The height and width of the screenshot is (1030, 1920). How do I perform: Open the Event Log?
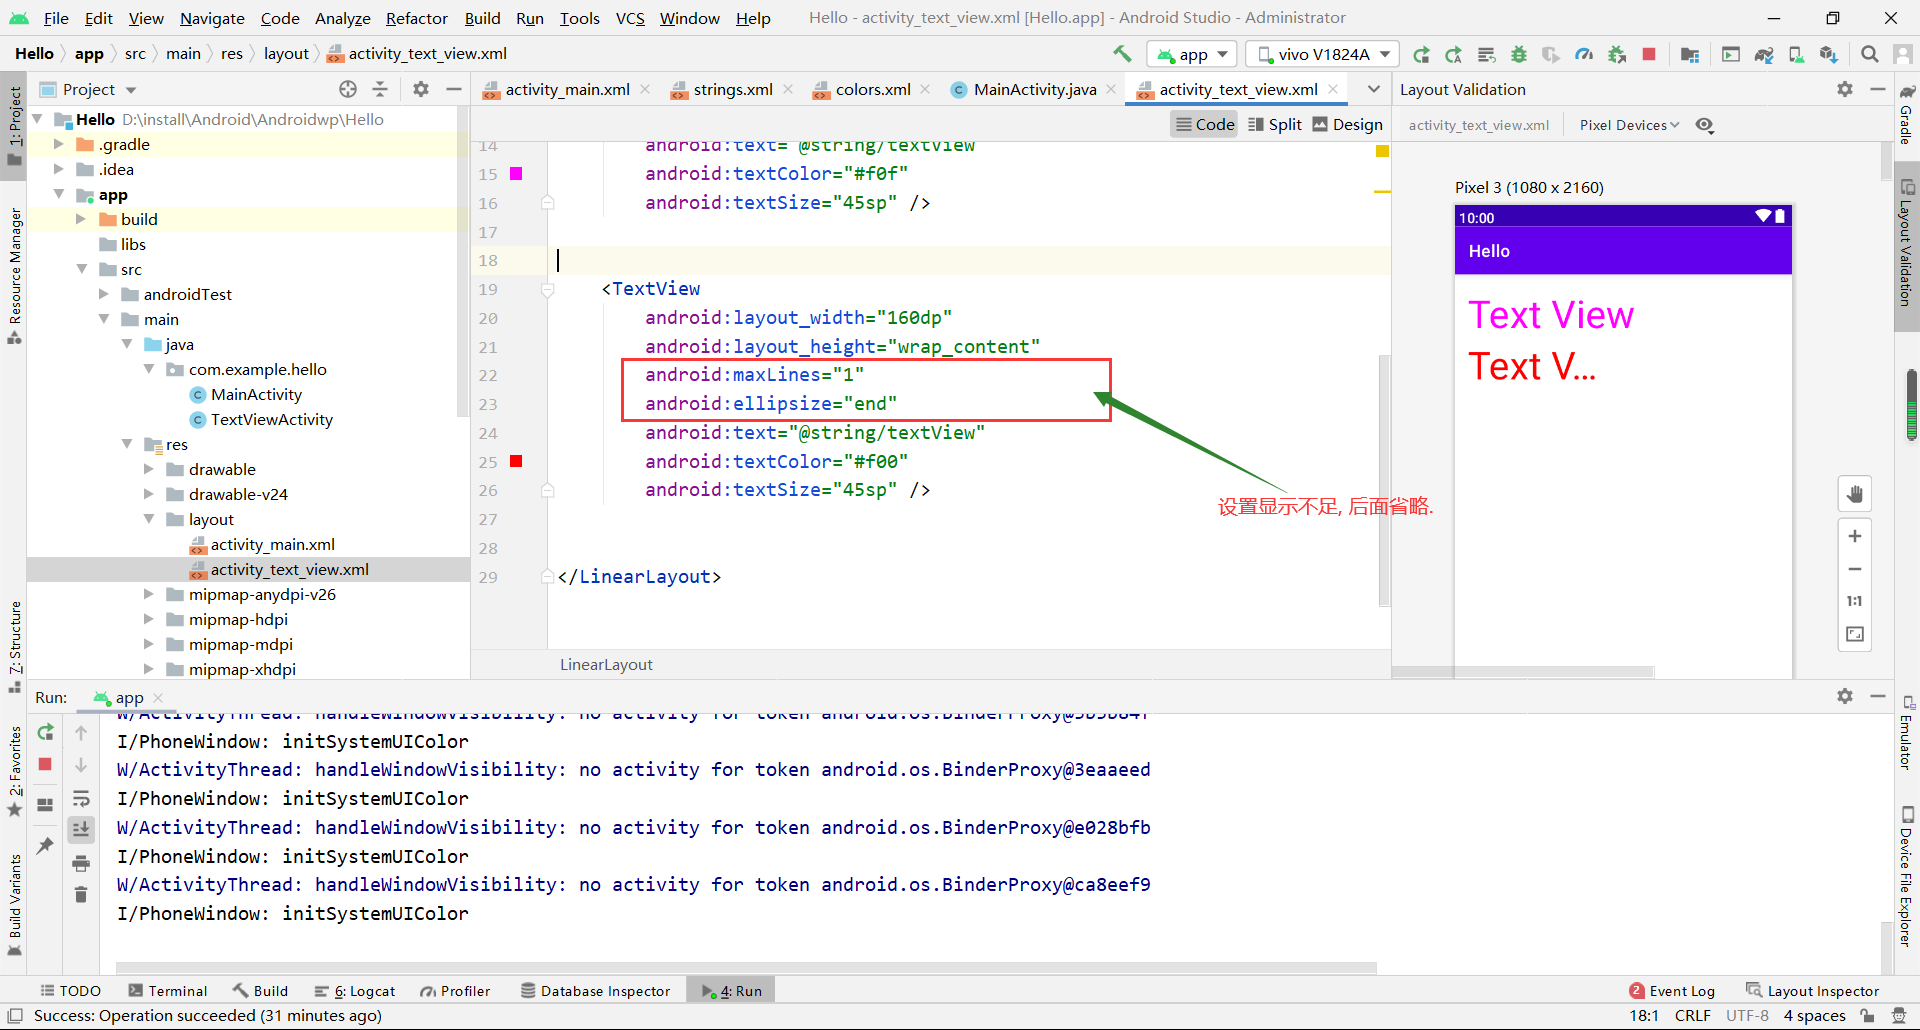[x=1671, y=991]
